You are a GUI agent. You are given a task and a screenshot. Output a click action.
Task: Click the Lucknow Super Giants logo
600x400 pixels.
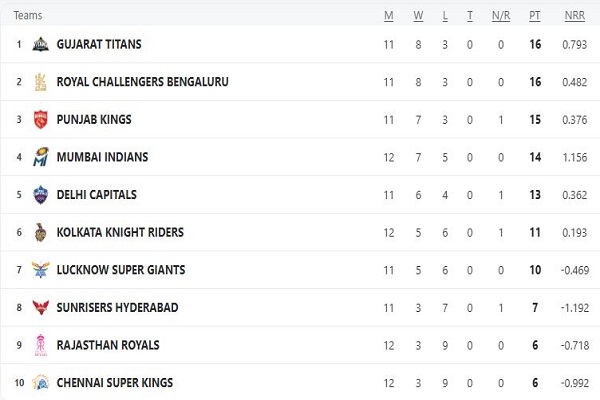coord(41,270)
